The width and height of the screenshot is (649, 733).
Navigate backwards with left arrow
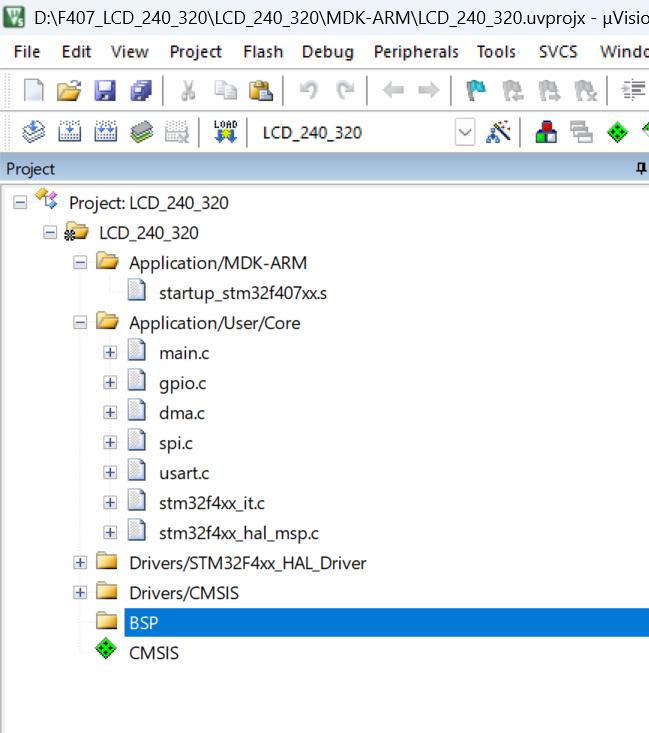tap(393, 90)
